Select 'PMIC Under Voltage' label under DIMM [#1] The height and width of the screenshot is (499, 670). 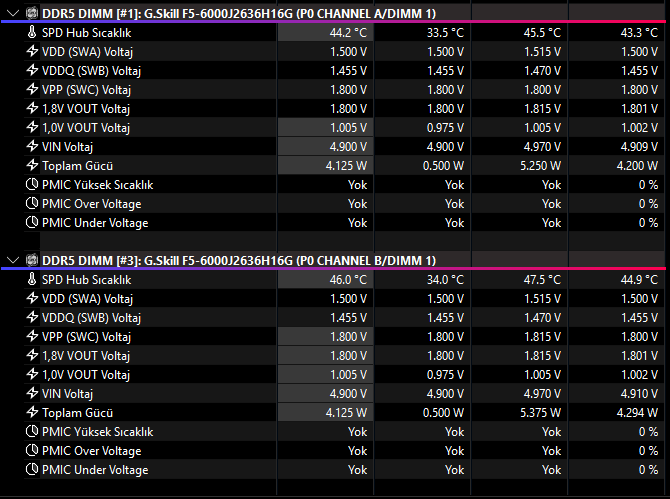(95, 223)
